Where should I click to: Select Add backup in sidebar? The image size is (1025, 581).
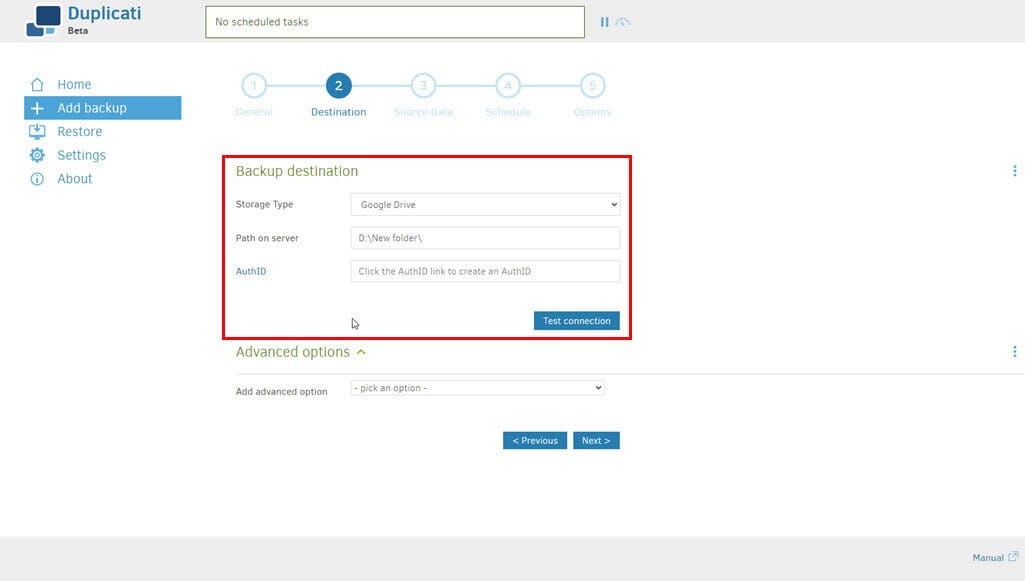coord(103,108)
